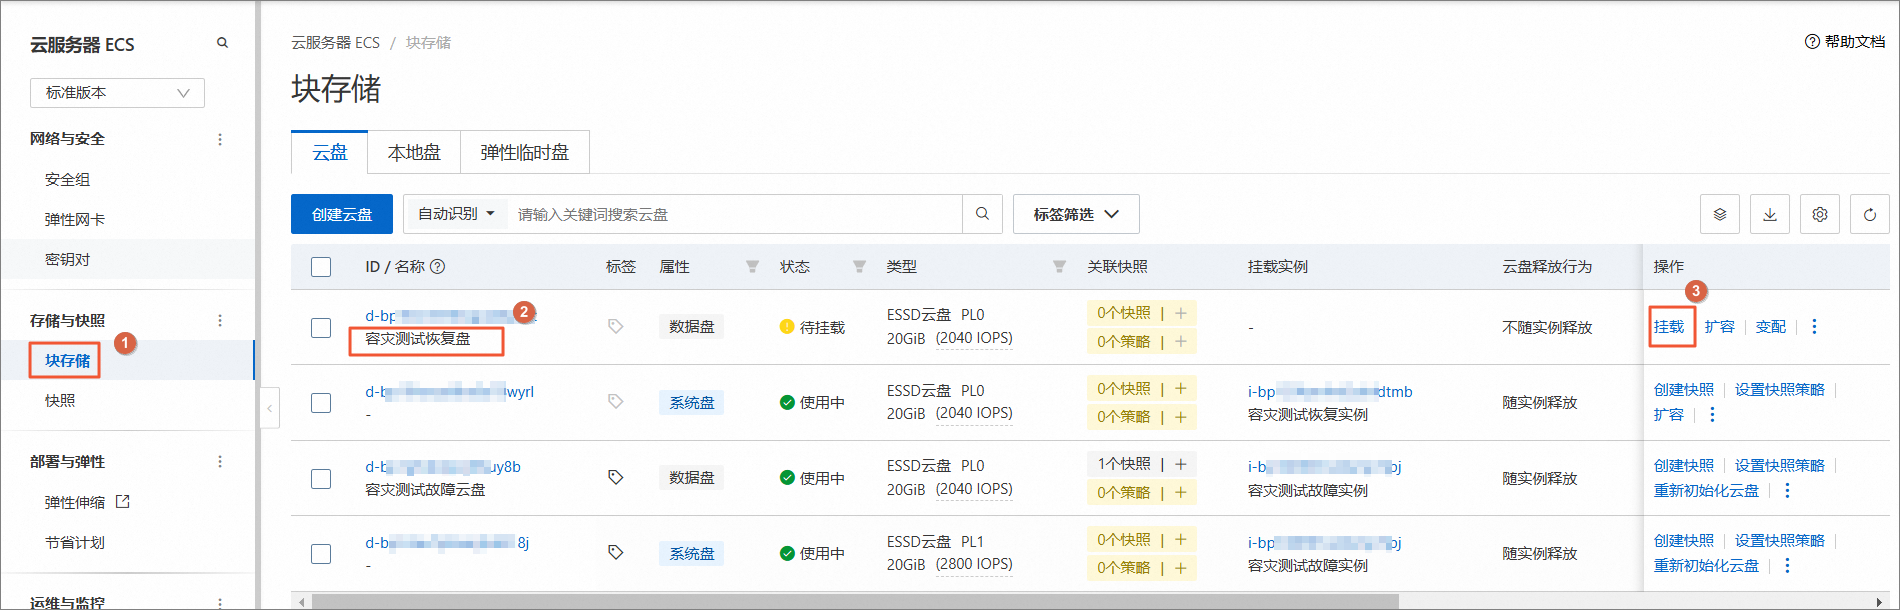Click 部署与弹性 section options dots

[x=220, y=461]
